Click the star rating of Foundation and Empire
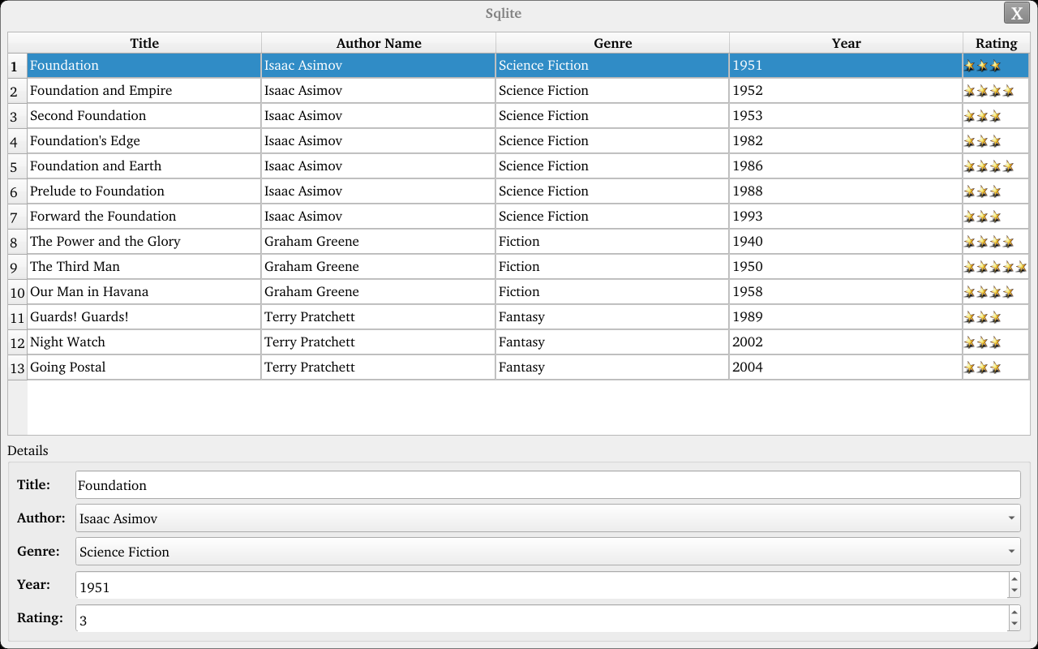Image resolution: width=1038 pixels, height=649 pixels. 989,91
